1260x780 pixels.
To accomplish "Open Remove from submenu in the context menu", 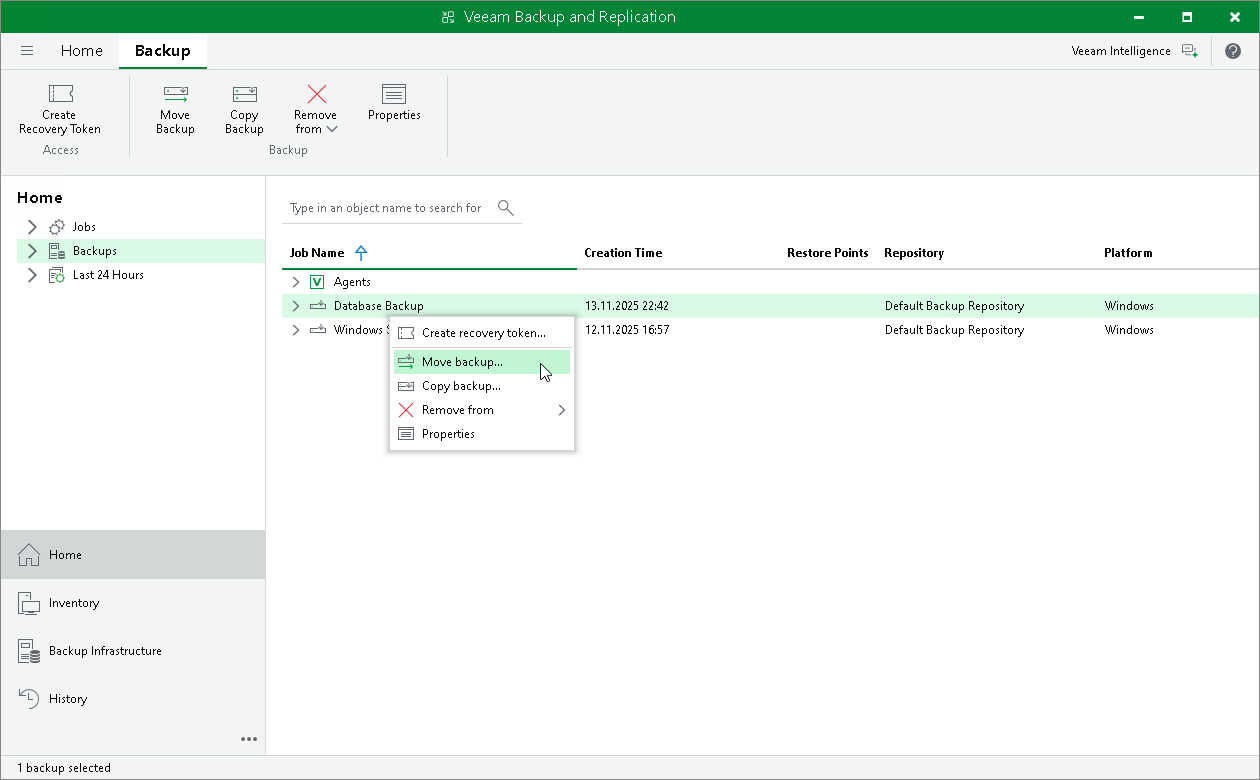I will (x=482, y=410).
